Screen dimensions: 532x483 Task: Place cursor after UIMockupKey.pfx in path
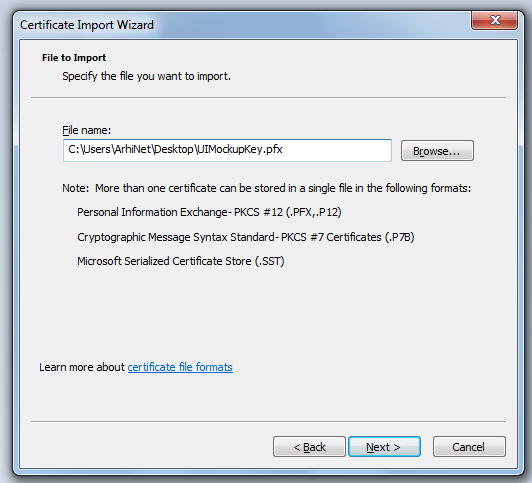click(x=283, y=150)
